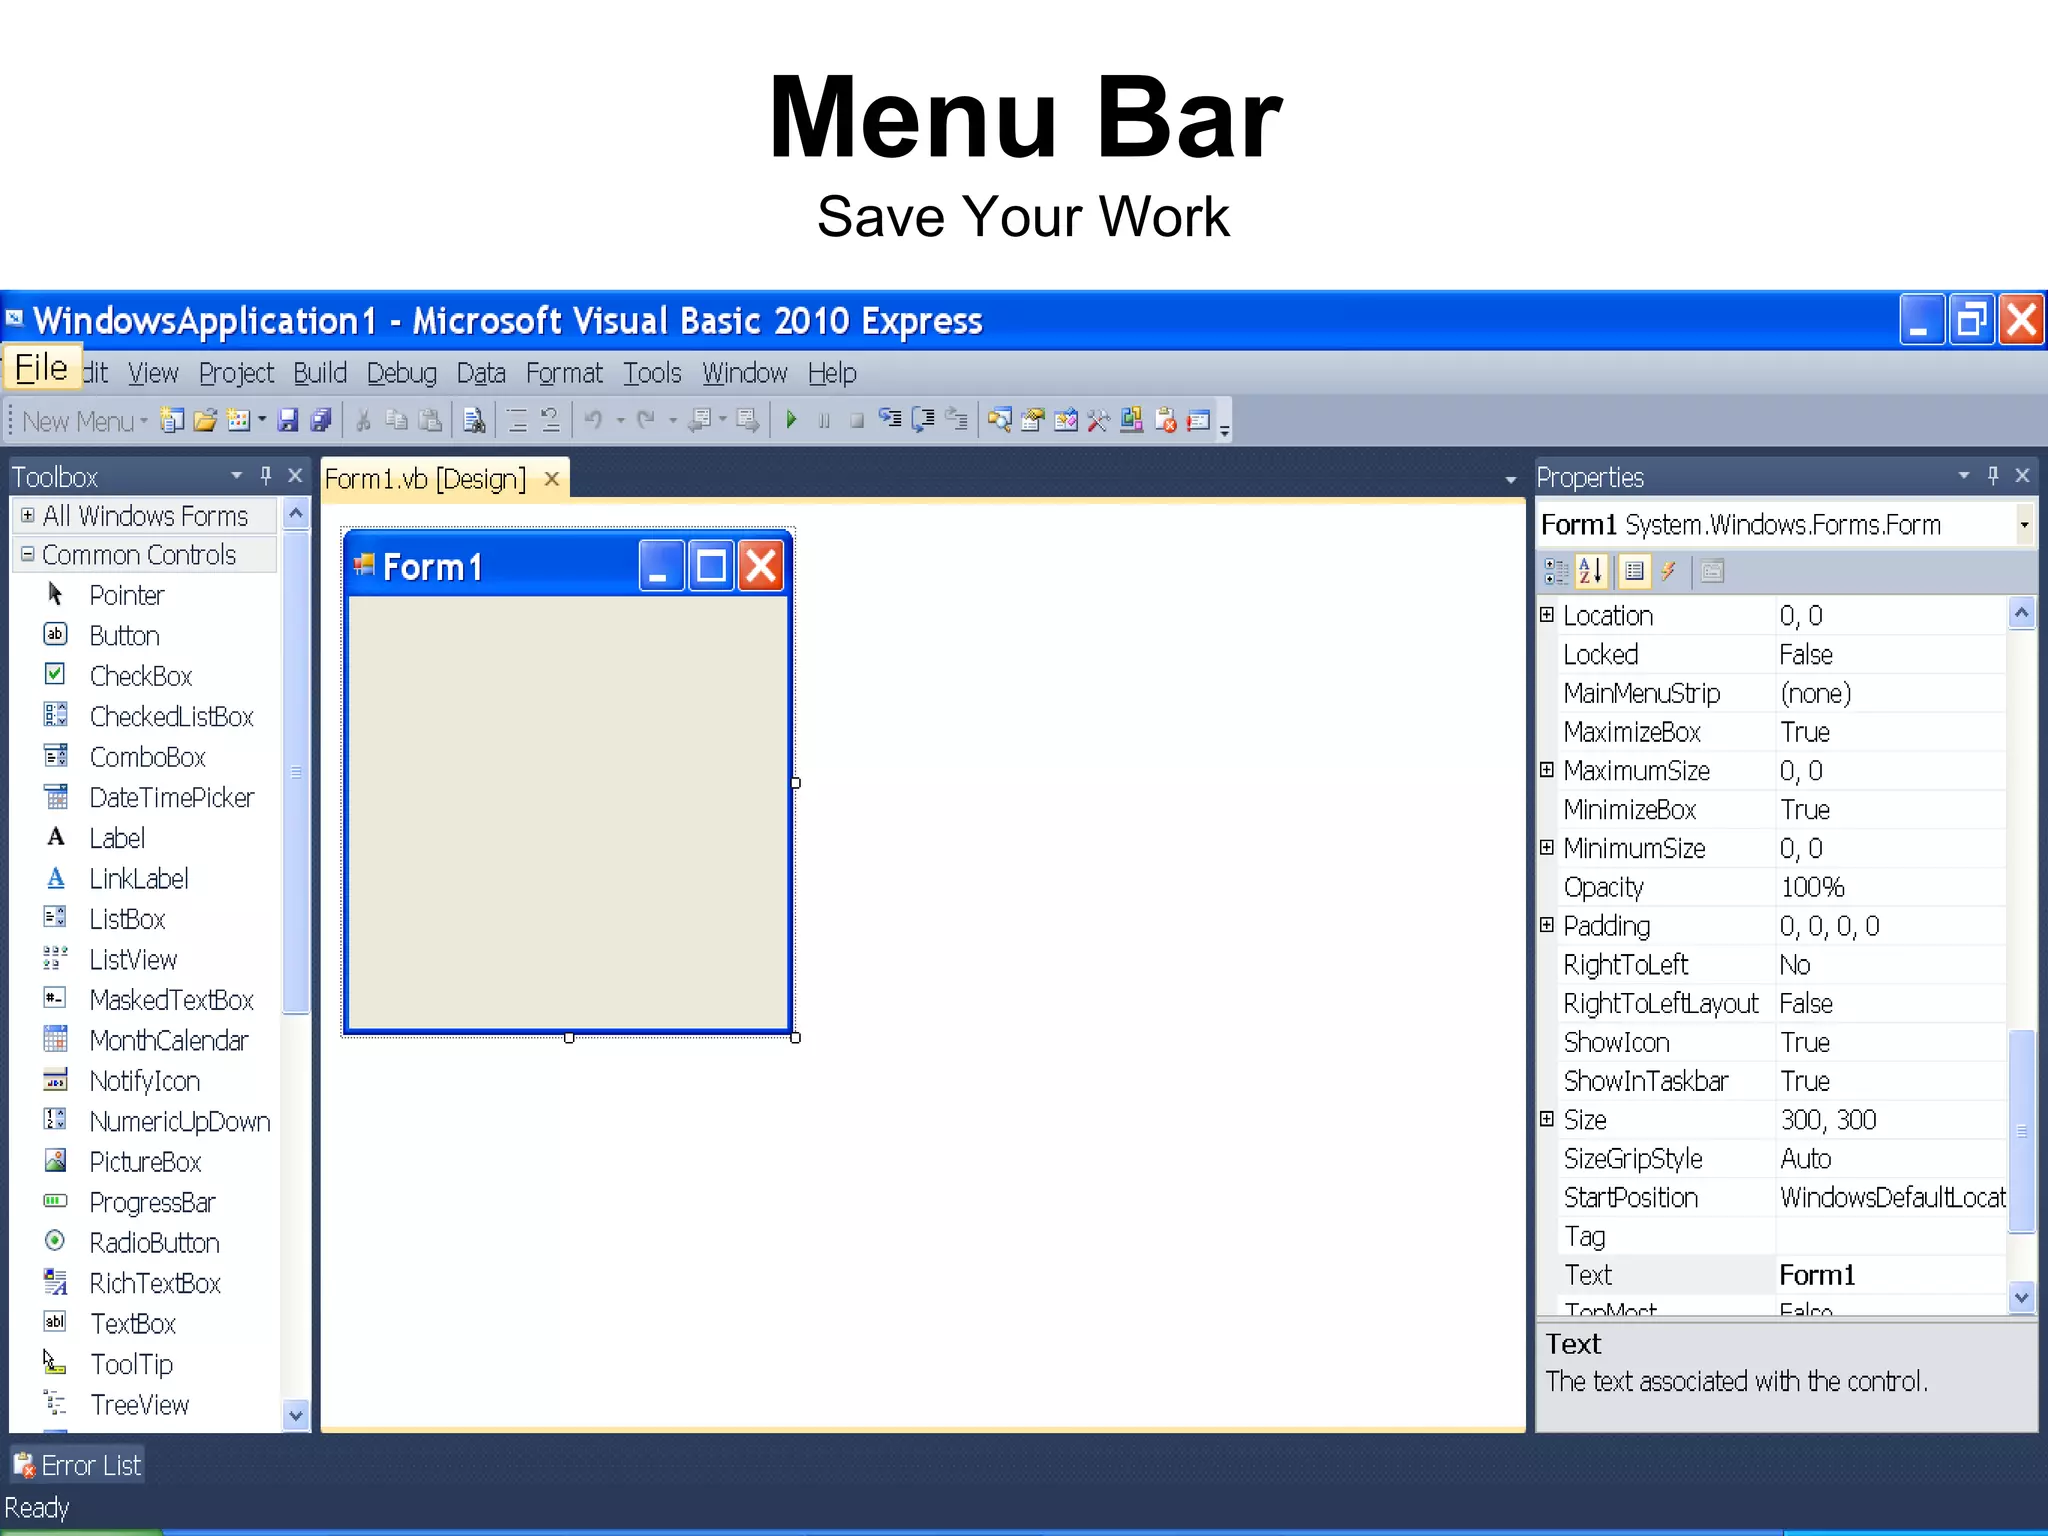Toggle auto-hide pin on Properties panel
This screenshot has height=1536, width=2048.
pyautogui.click(x=1993, y=476)
